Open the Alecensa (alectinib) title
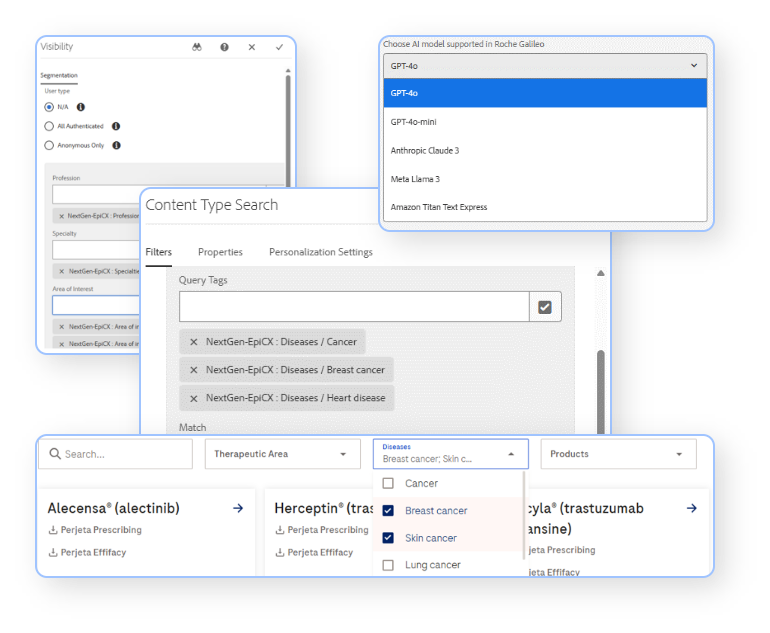Screen dimensions: 770x633 (x=113, y=508)
